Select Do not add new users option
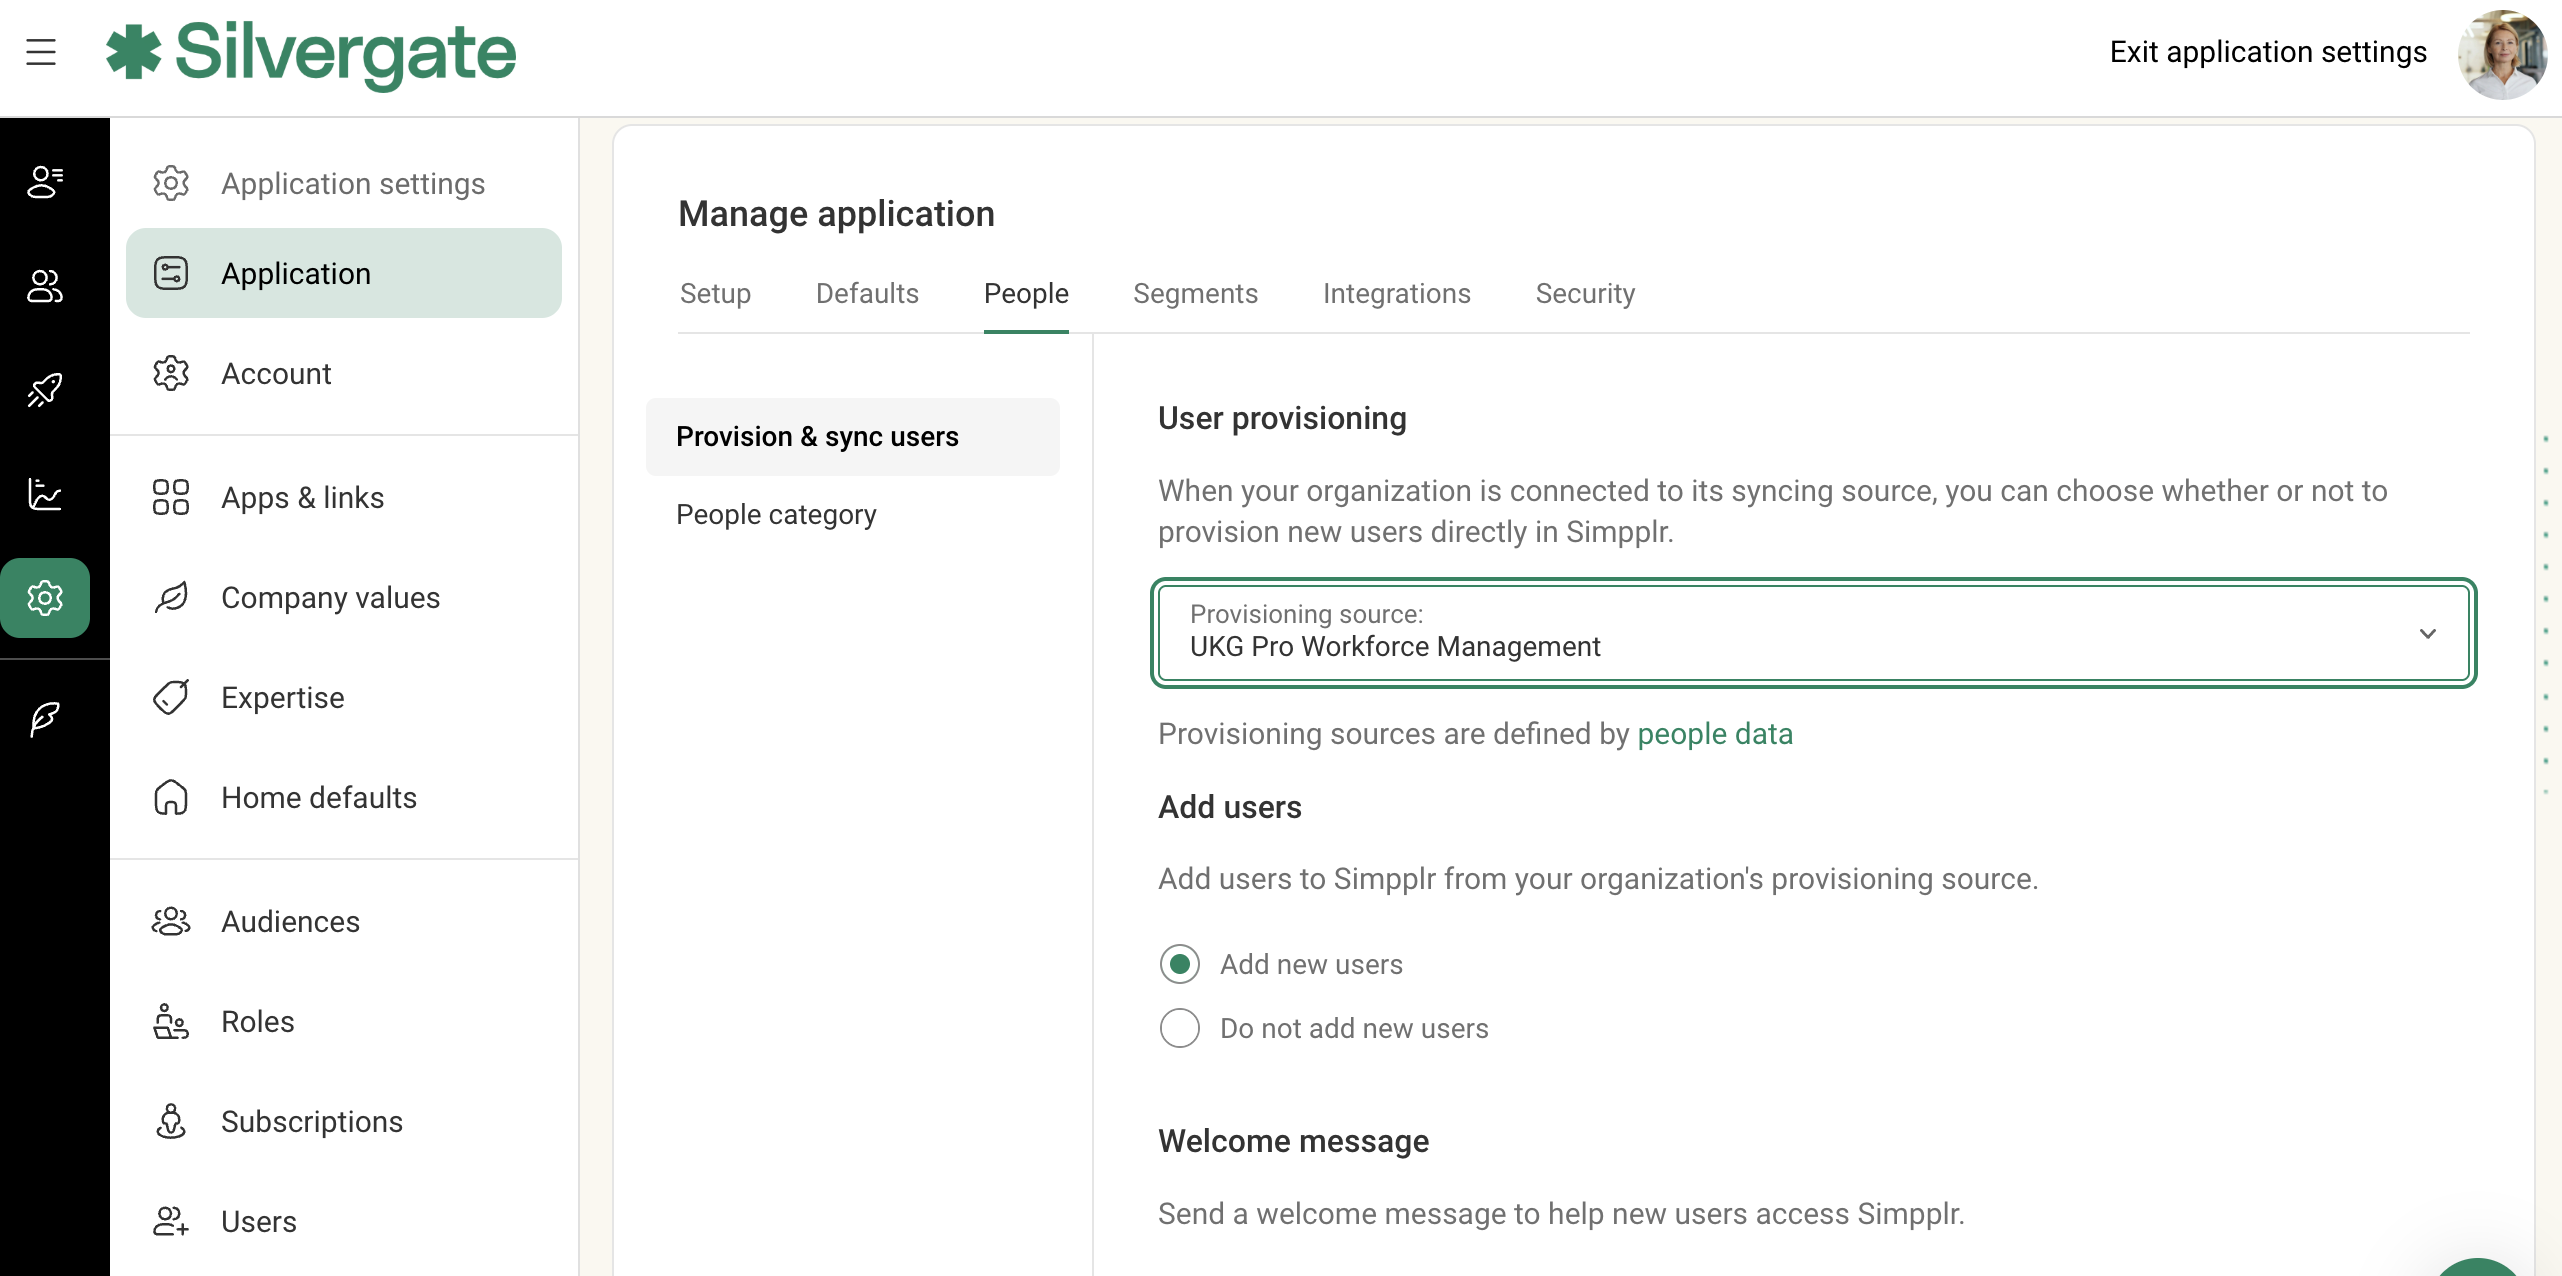 click(1180, 1028)
